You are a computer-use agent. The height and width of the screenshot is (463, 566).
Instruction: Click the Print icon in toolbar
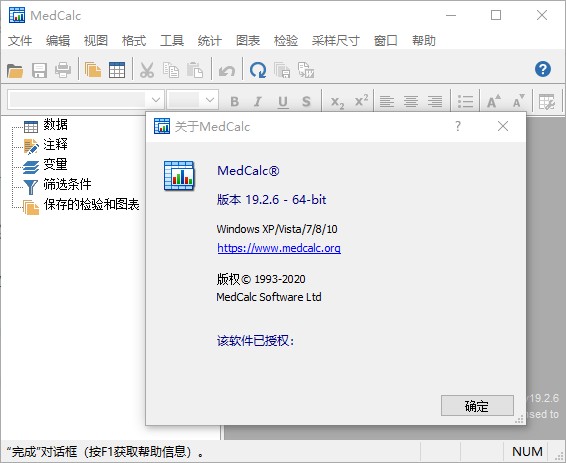tap(63, 70)
